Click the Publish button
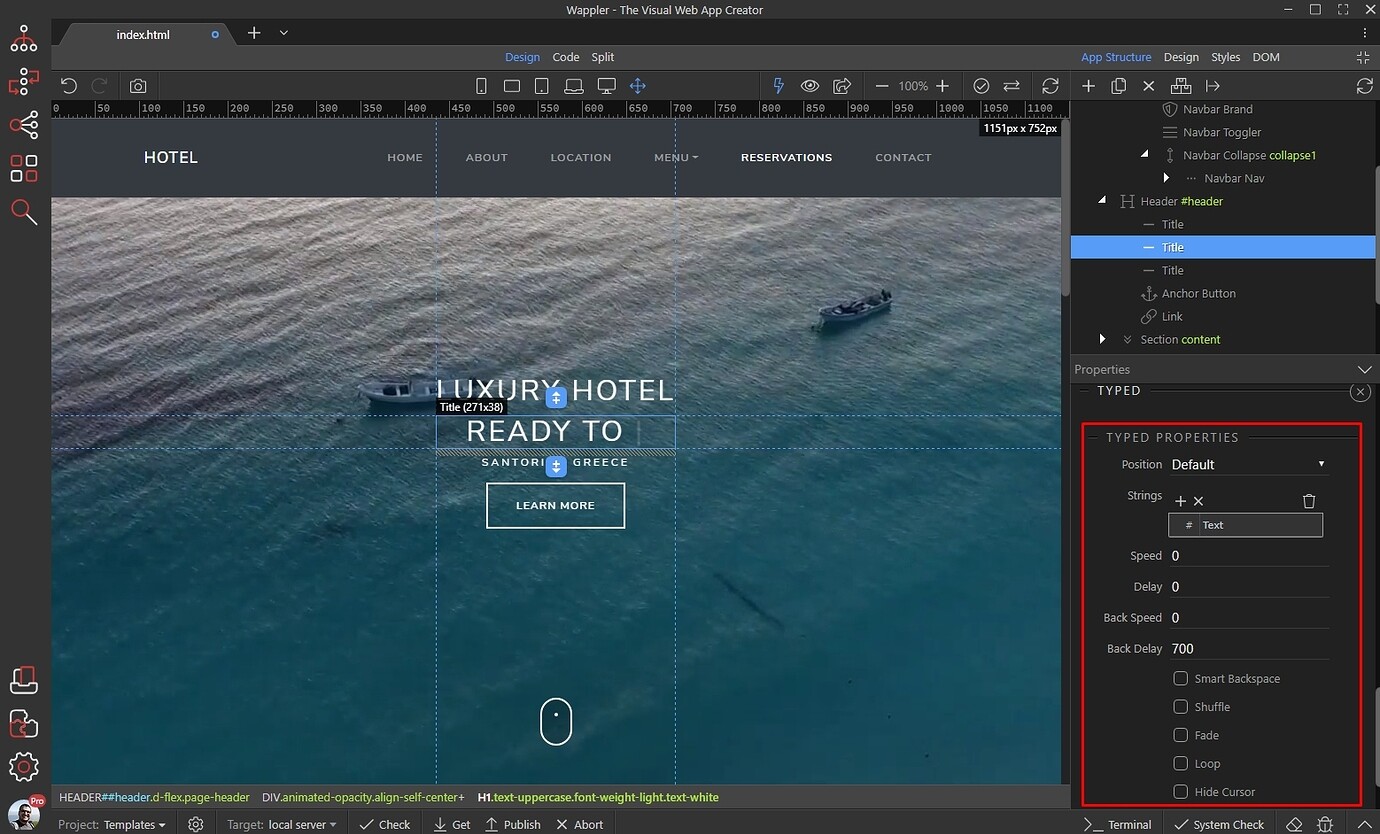This screenshot has height=834, width=1380. 513,824
